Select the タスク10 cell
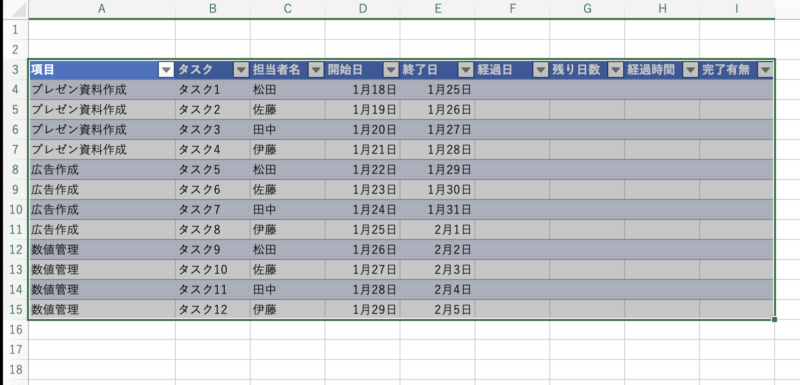This screenshot has height=385, width=800. pos(213,269)
